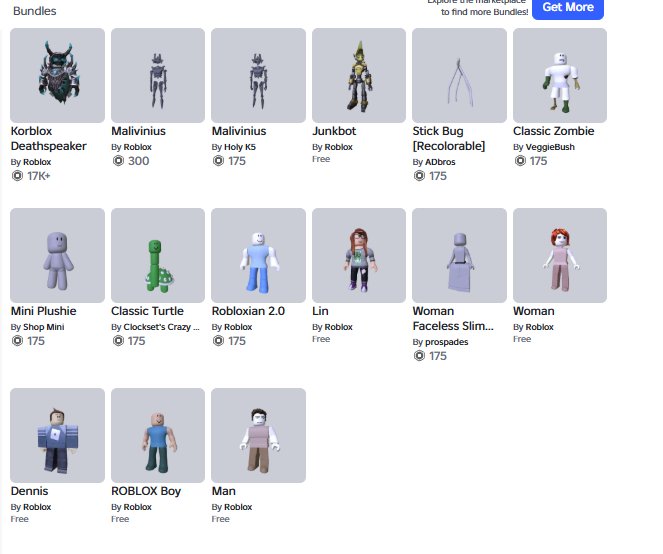Open the Malivinius bundle image priced 300
This screenshot has height=554, width=663.
(x=158, y=75)
